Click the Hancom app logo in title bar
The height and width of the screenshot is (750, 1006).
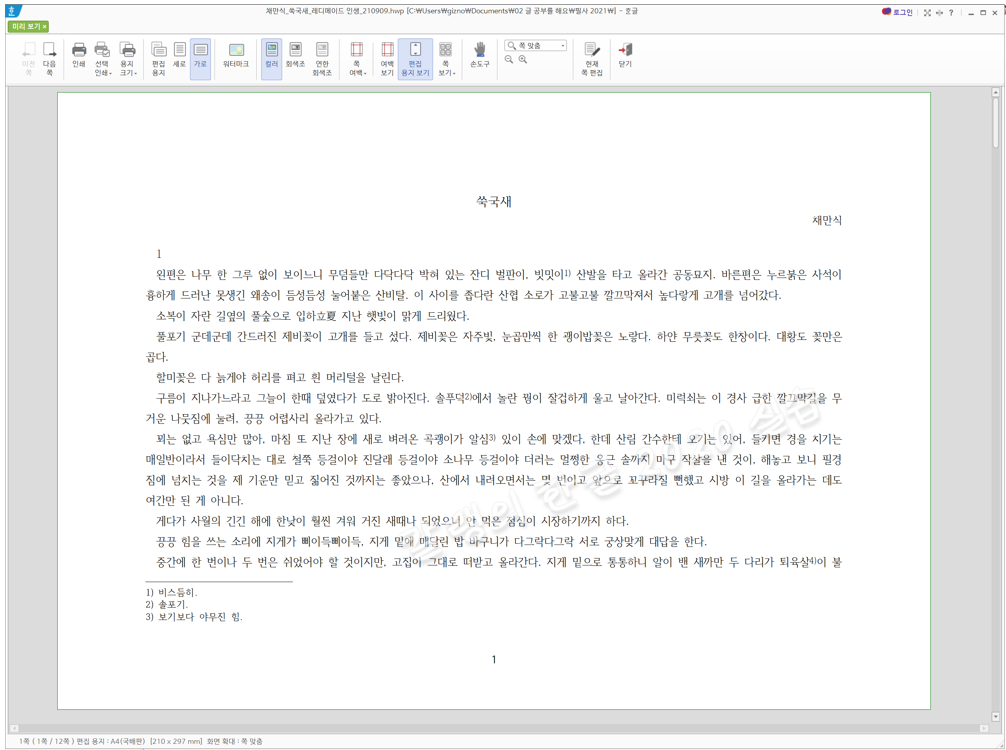point(13,11)
